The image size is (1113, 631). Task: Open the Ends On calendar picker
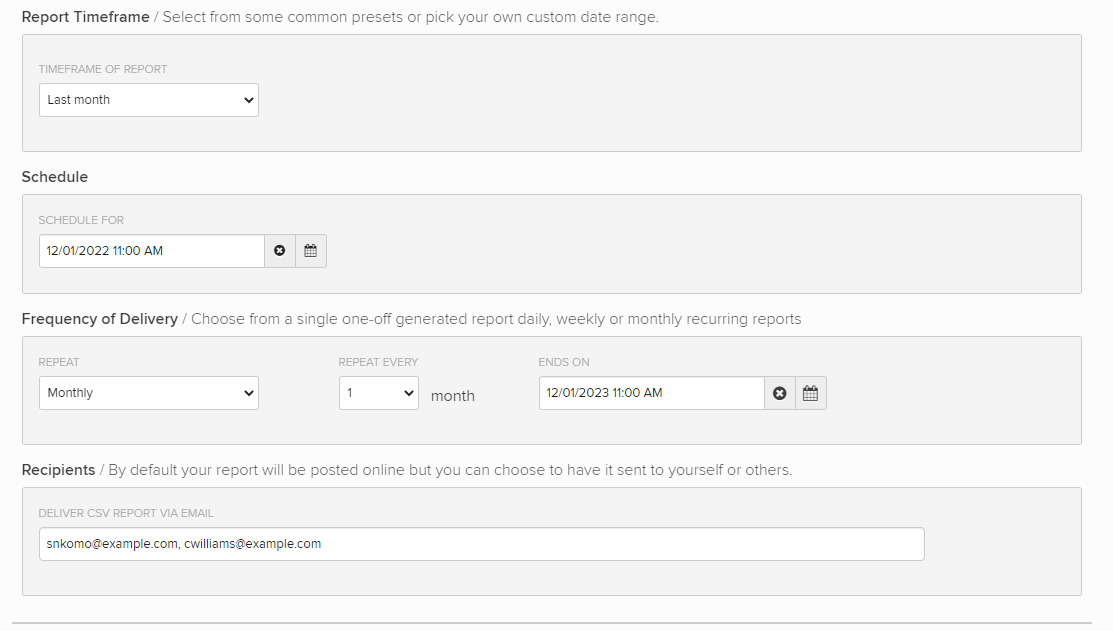tap(810, 393)
